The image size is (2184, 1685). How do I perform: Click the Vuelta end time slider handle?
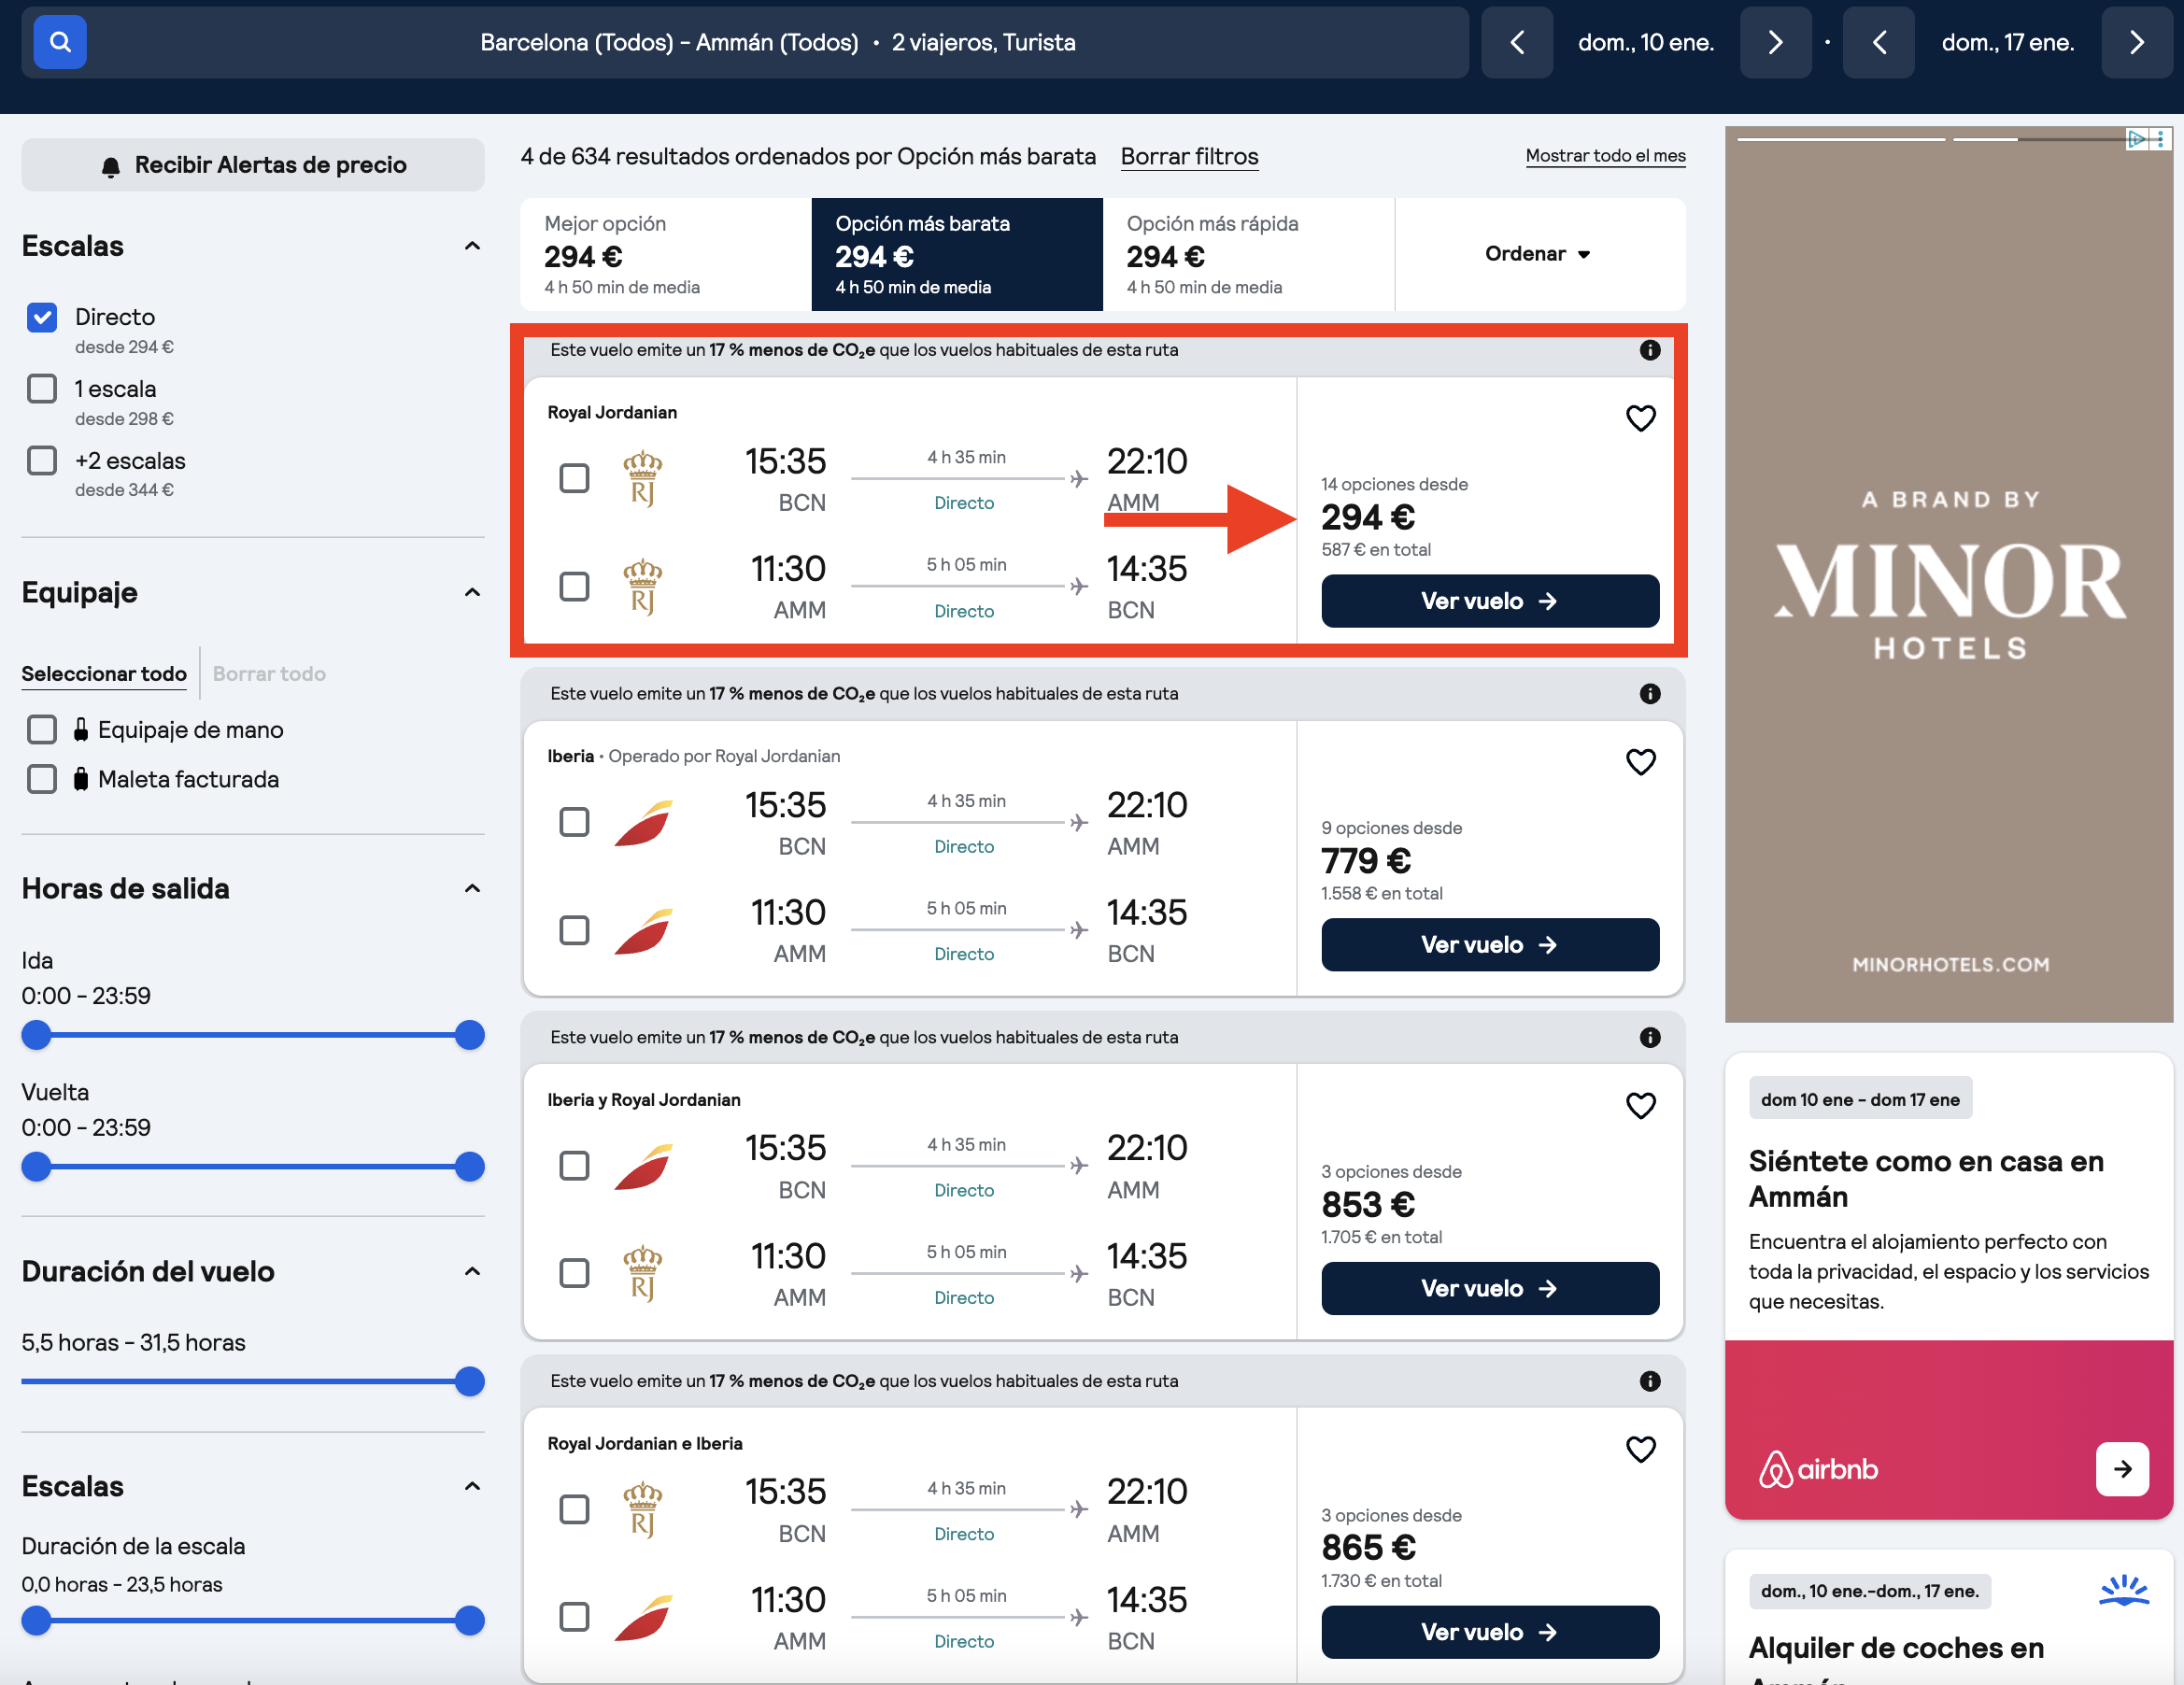point(469,1168)
